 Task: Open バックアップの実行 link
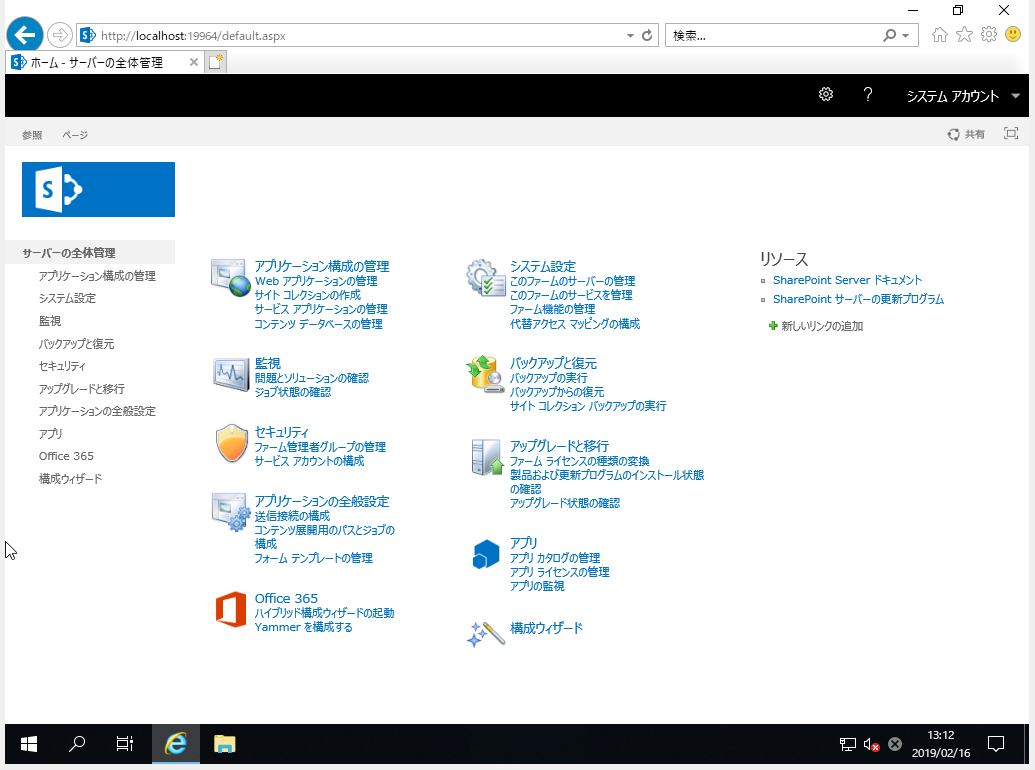click(549, 377)
